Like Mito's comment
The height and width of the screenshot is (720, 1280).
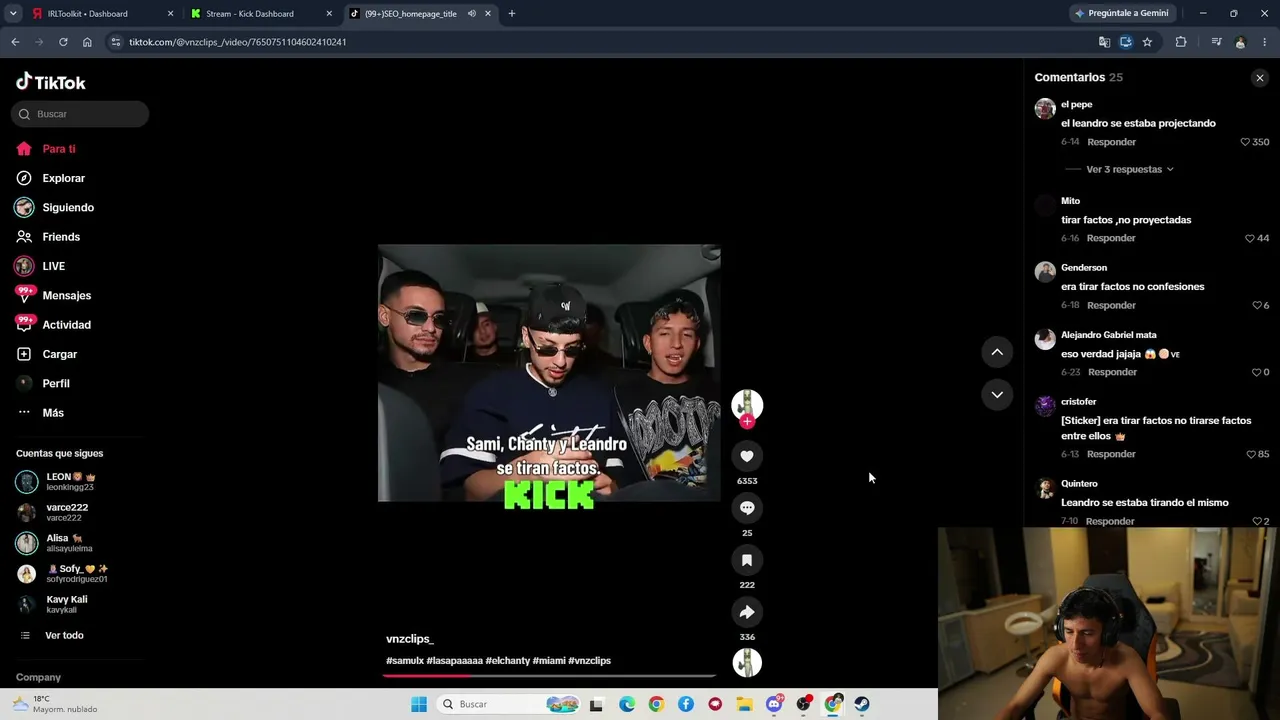click(1250, 238)
